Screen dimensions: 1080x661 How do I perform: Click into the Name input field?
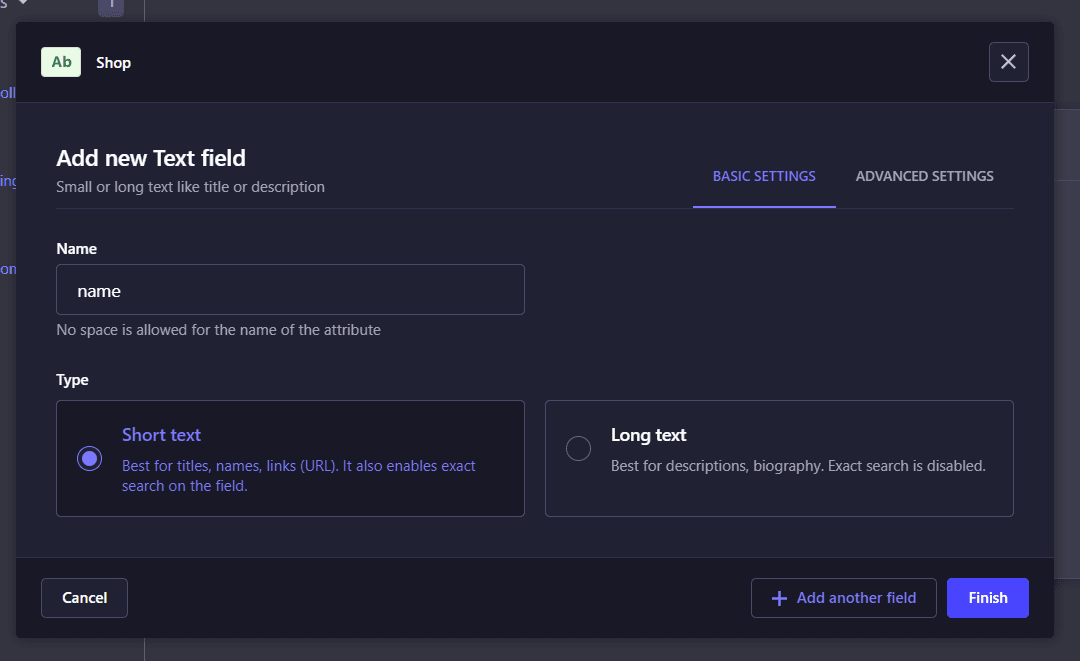click(290, 290)
